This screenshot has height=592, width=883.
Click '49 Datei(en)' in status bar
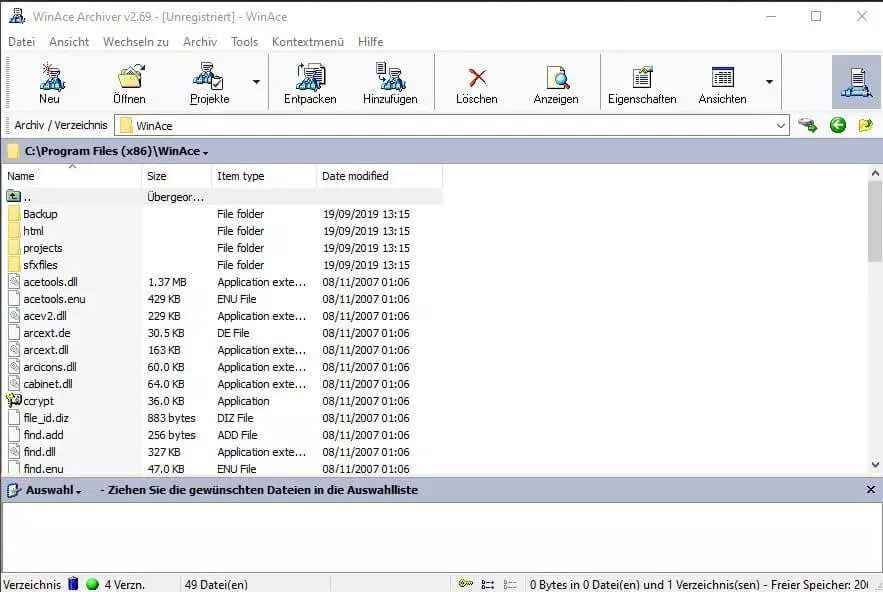click(x=216, y=585)
